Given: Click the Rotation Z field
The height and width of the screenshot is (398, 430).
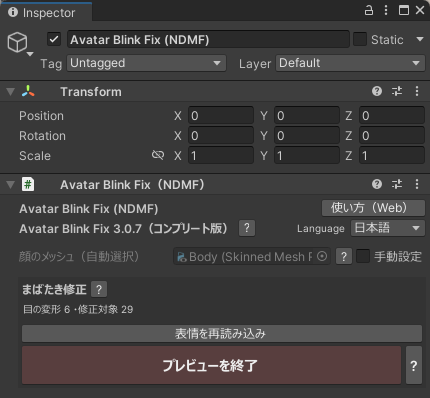Looking at the screenshot, I should click(392, 136).
